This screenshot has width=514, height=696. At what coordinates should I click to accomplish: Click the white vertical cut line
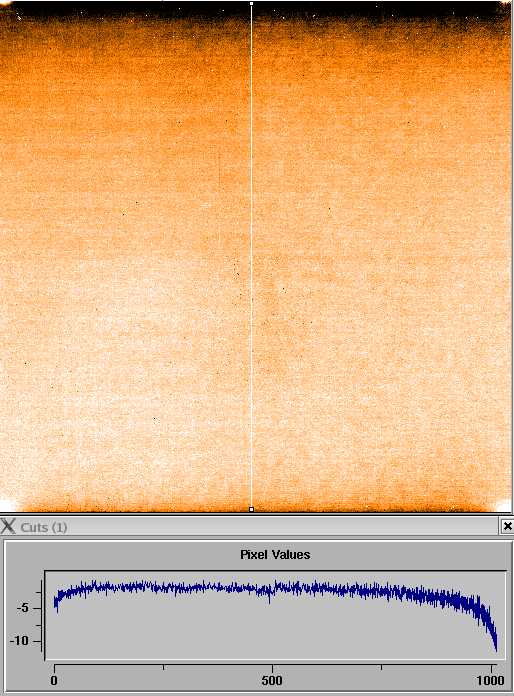coord(252,256)
